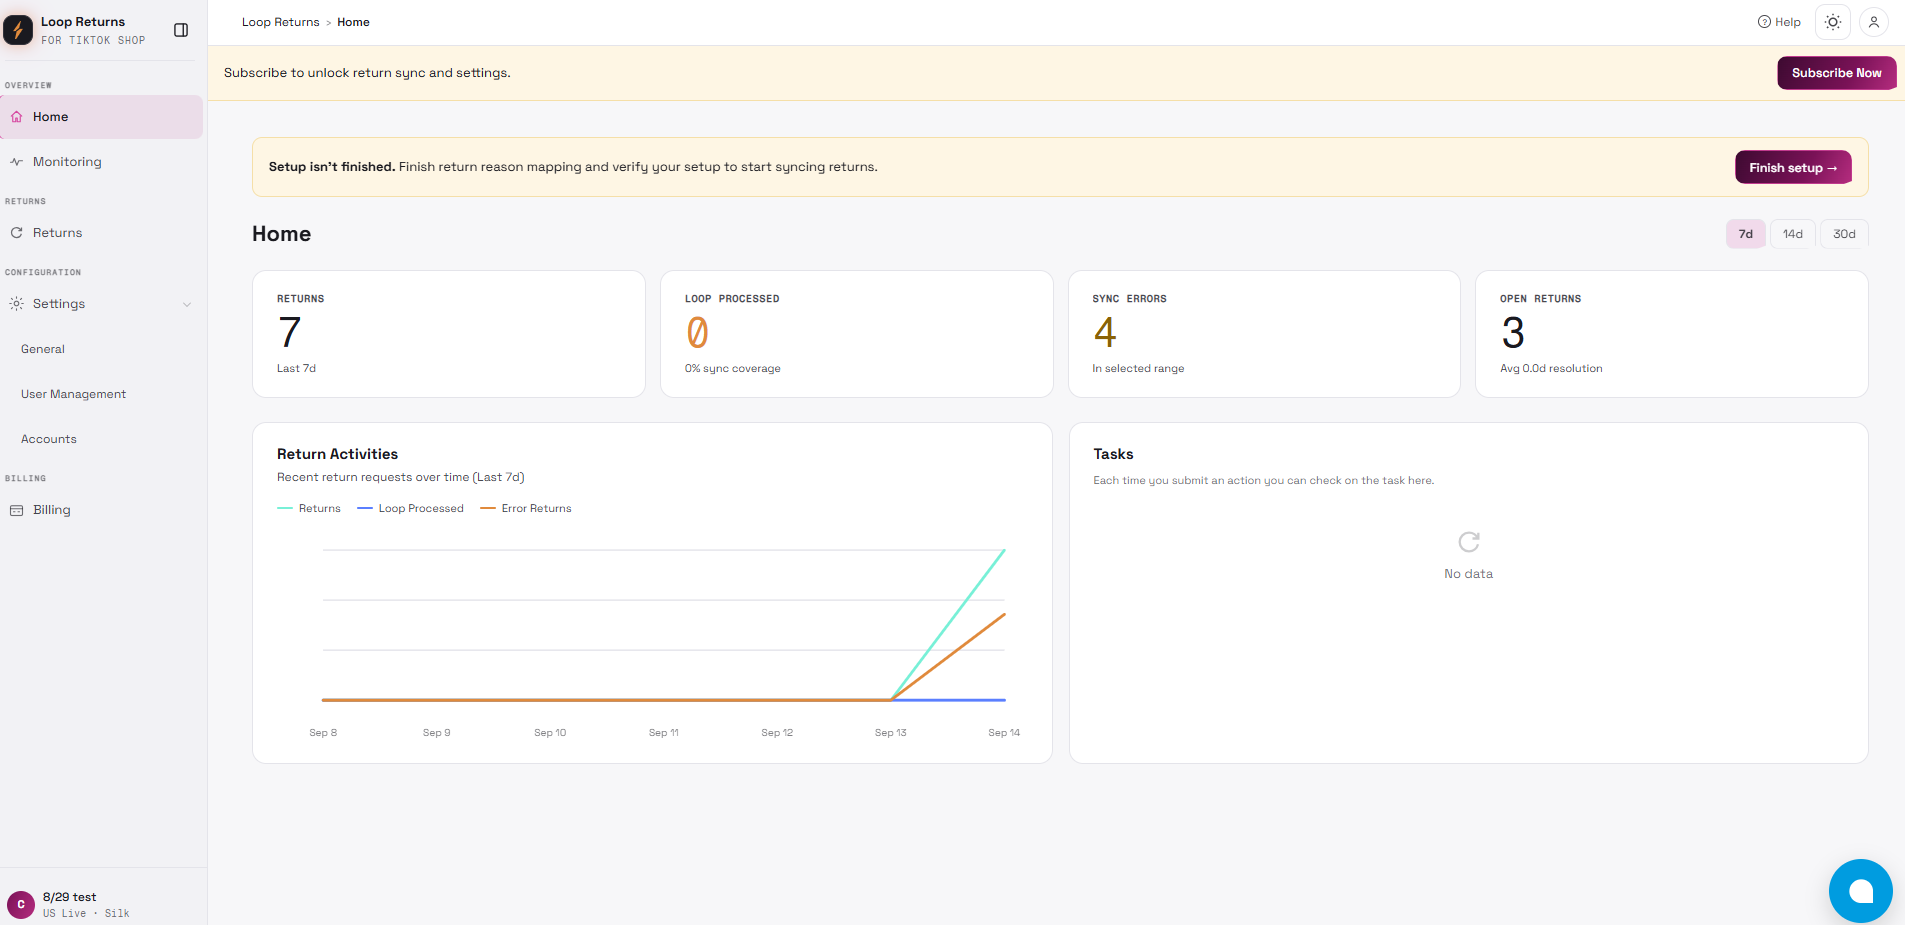
Task: Click the Sep 13 label on the chart axis
Action: pos(890,733)
